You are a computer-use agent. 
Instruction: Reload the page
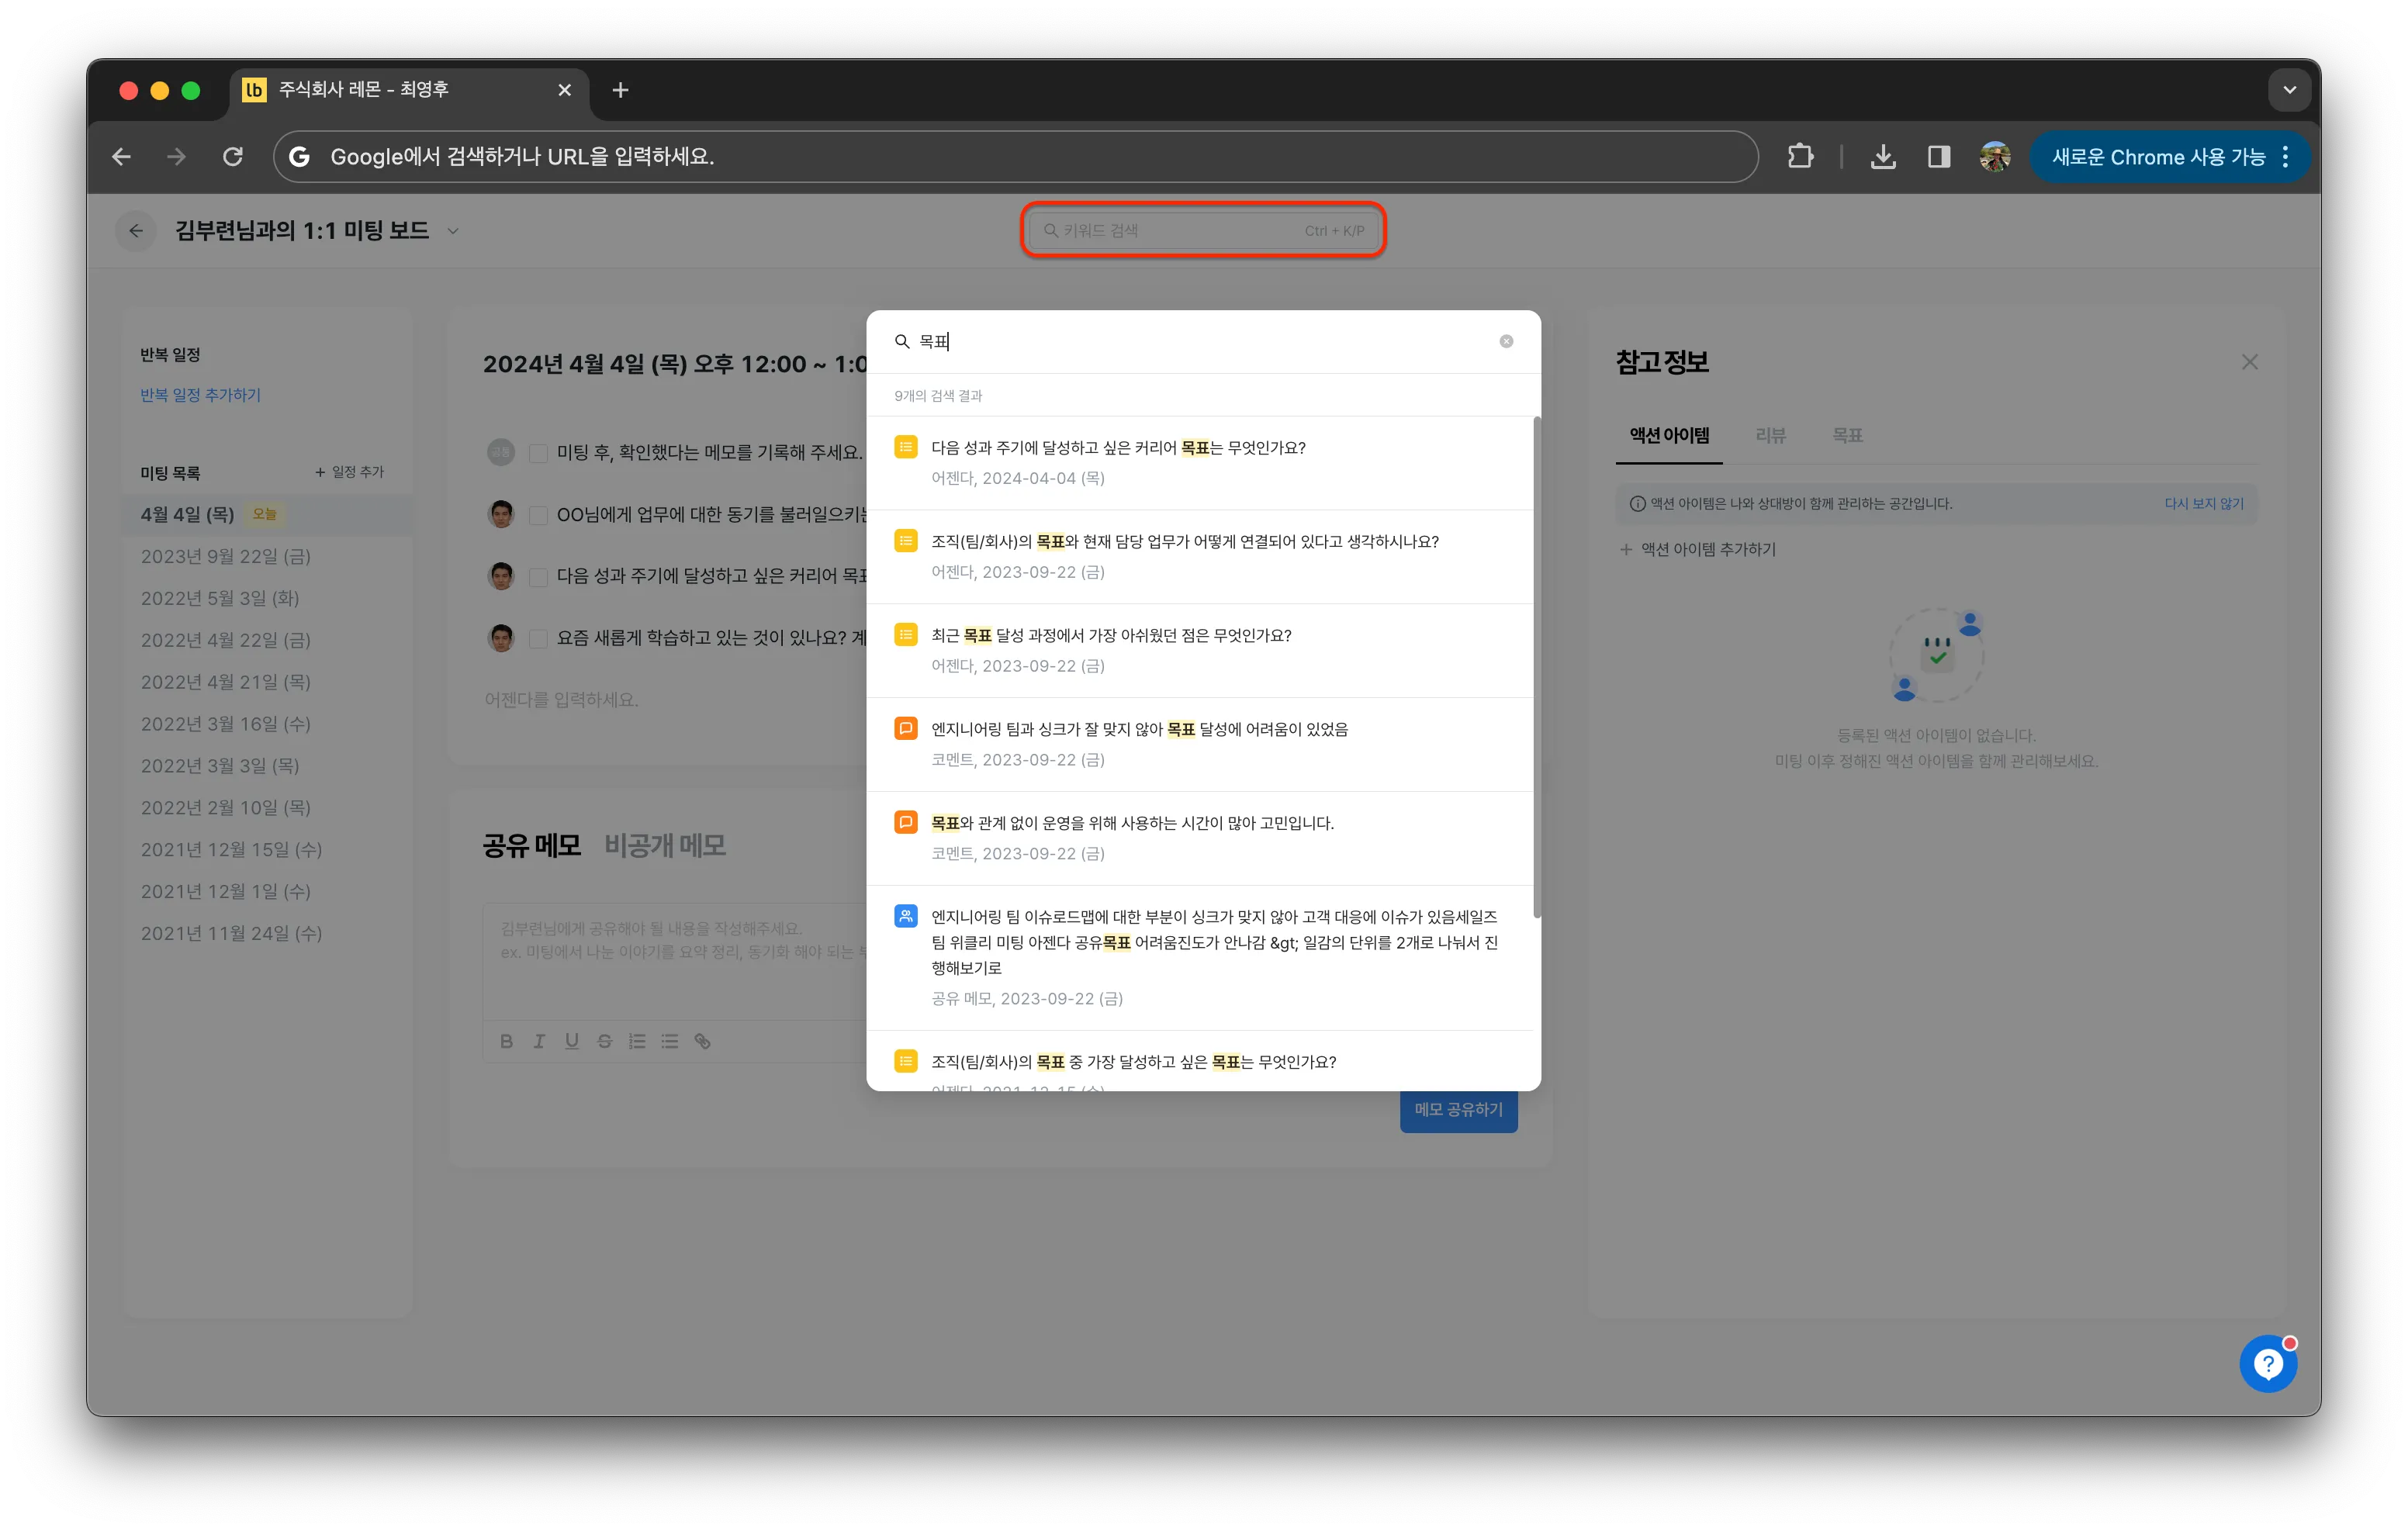coord(233,157)
